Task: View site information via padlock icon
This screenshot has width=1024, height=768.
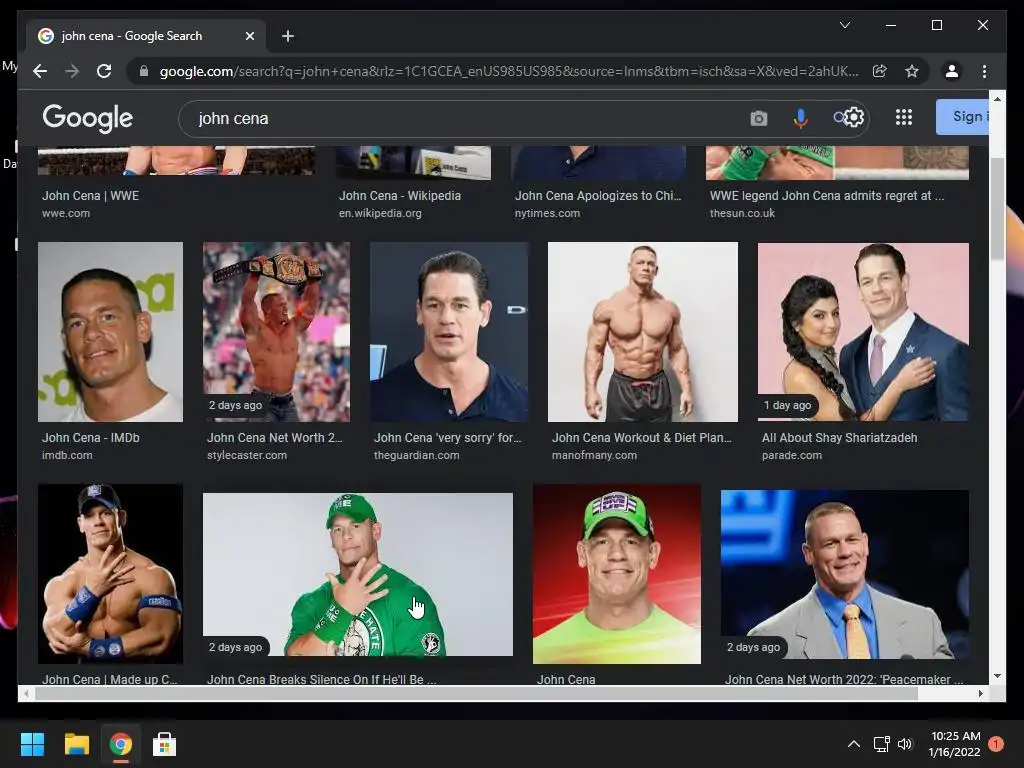Action: pyautogui.click(x=144, y=71)
